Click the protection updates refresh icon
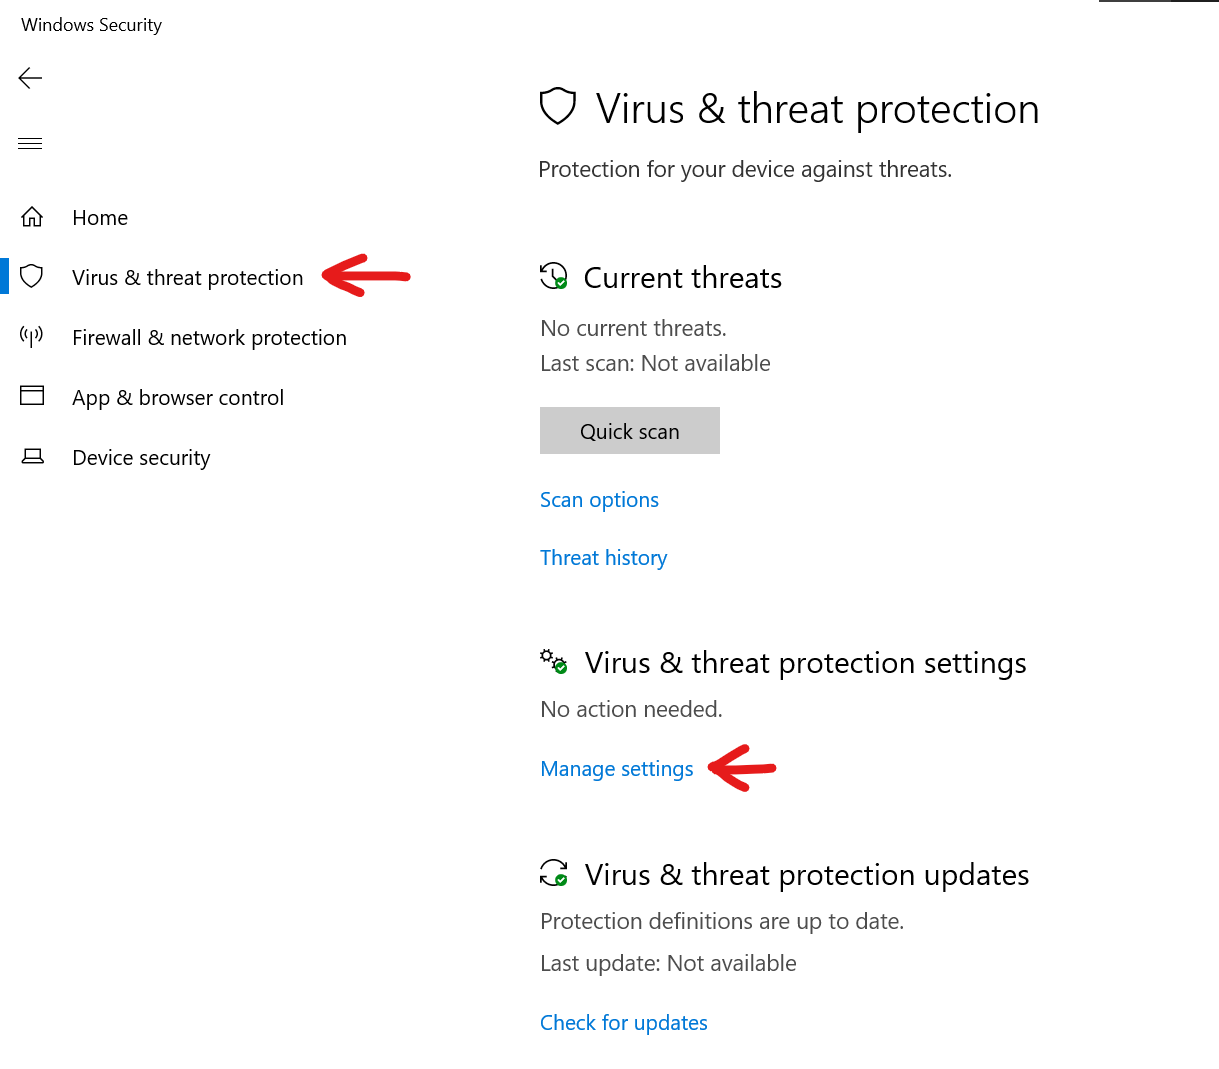1219x1069 pixels. [x=553, y=873]
